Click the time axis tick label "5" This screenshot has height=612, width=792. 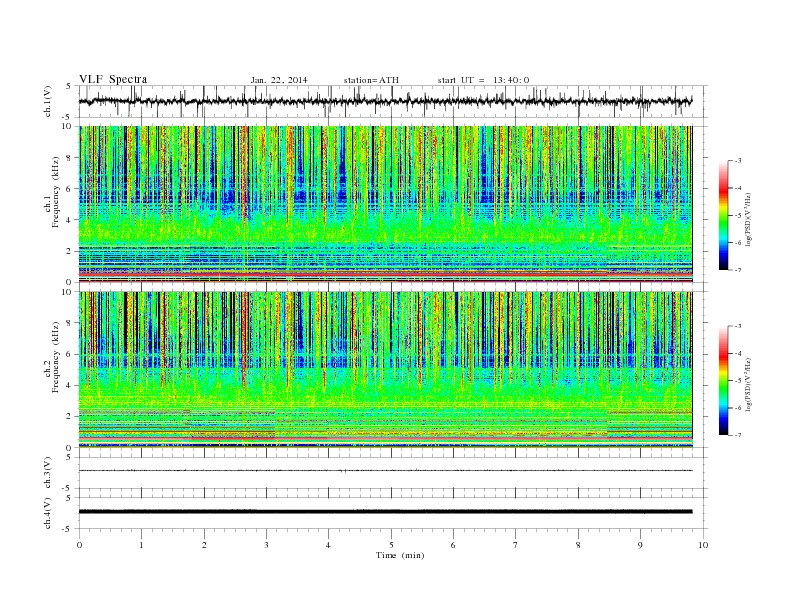point(391,545)
